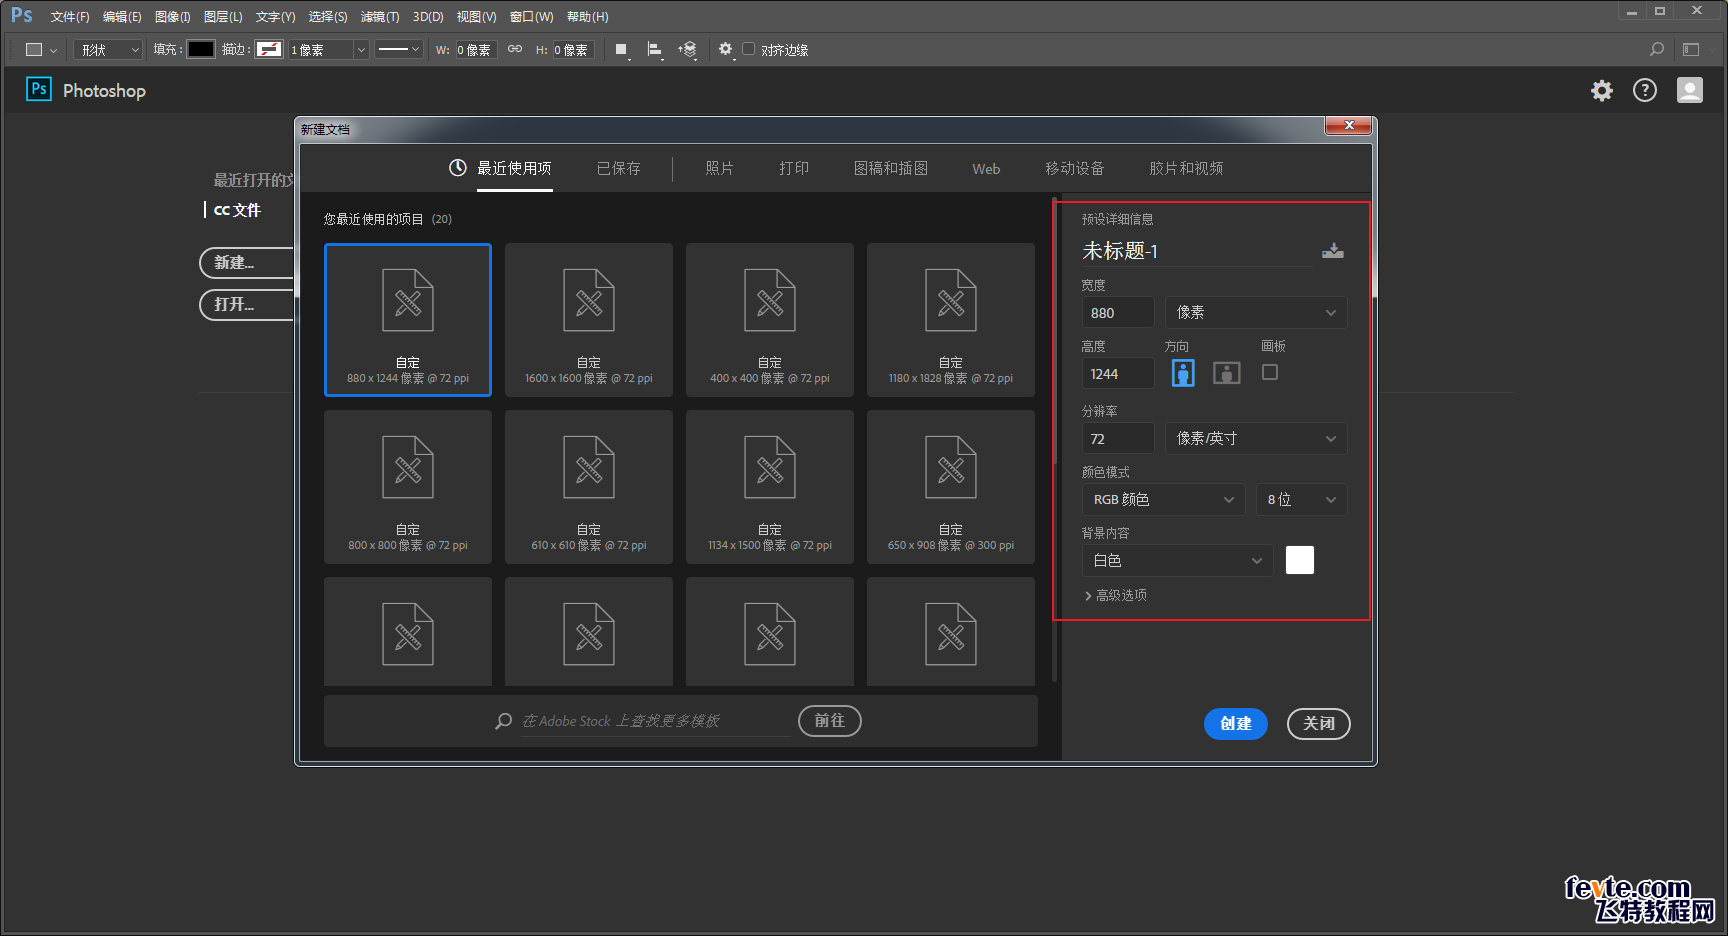The height and width of the screenshot is (936, 1728).
Task: Click the start screen settings gear icon
Action: point(1602,91)
